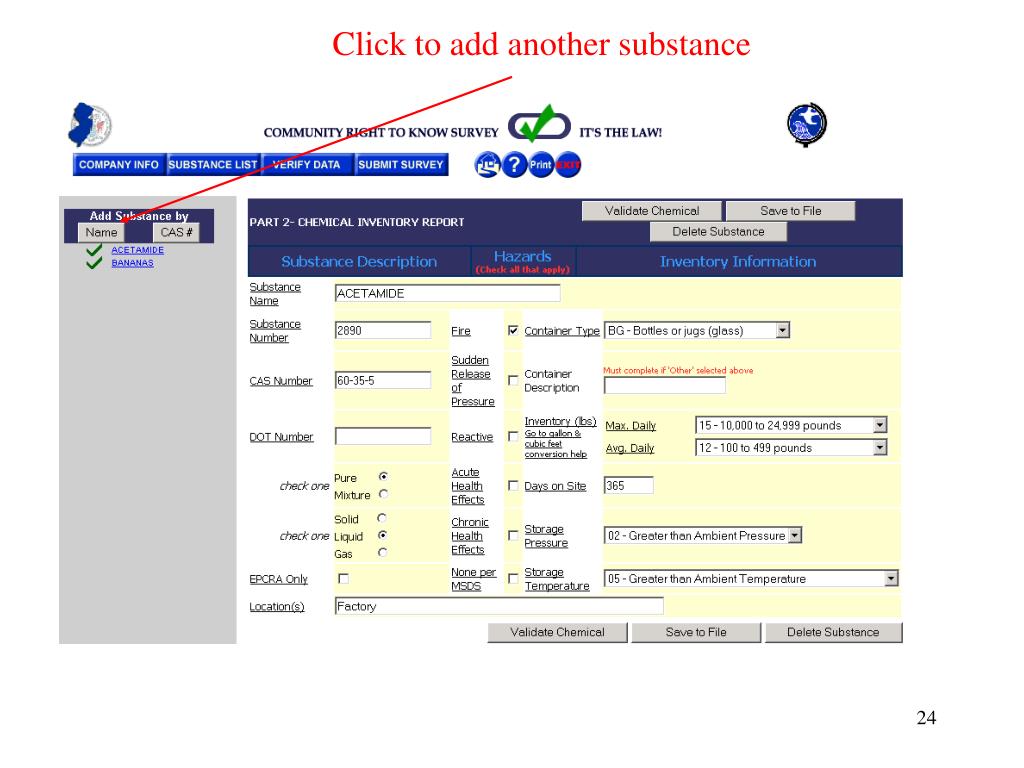The width and height of the screenshot is (1024, 768).
Task: Click green checkmark beside ACETAMIDE
Action: click(x=94, y=250)
